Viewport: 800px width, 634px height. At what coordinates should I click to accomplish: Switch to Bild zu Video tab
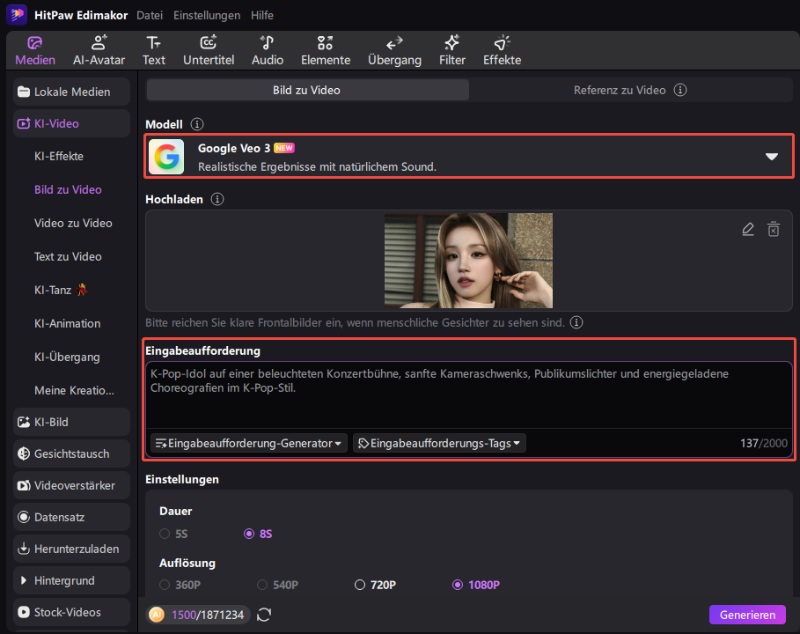coord(307,90)
